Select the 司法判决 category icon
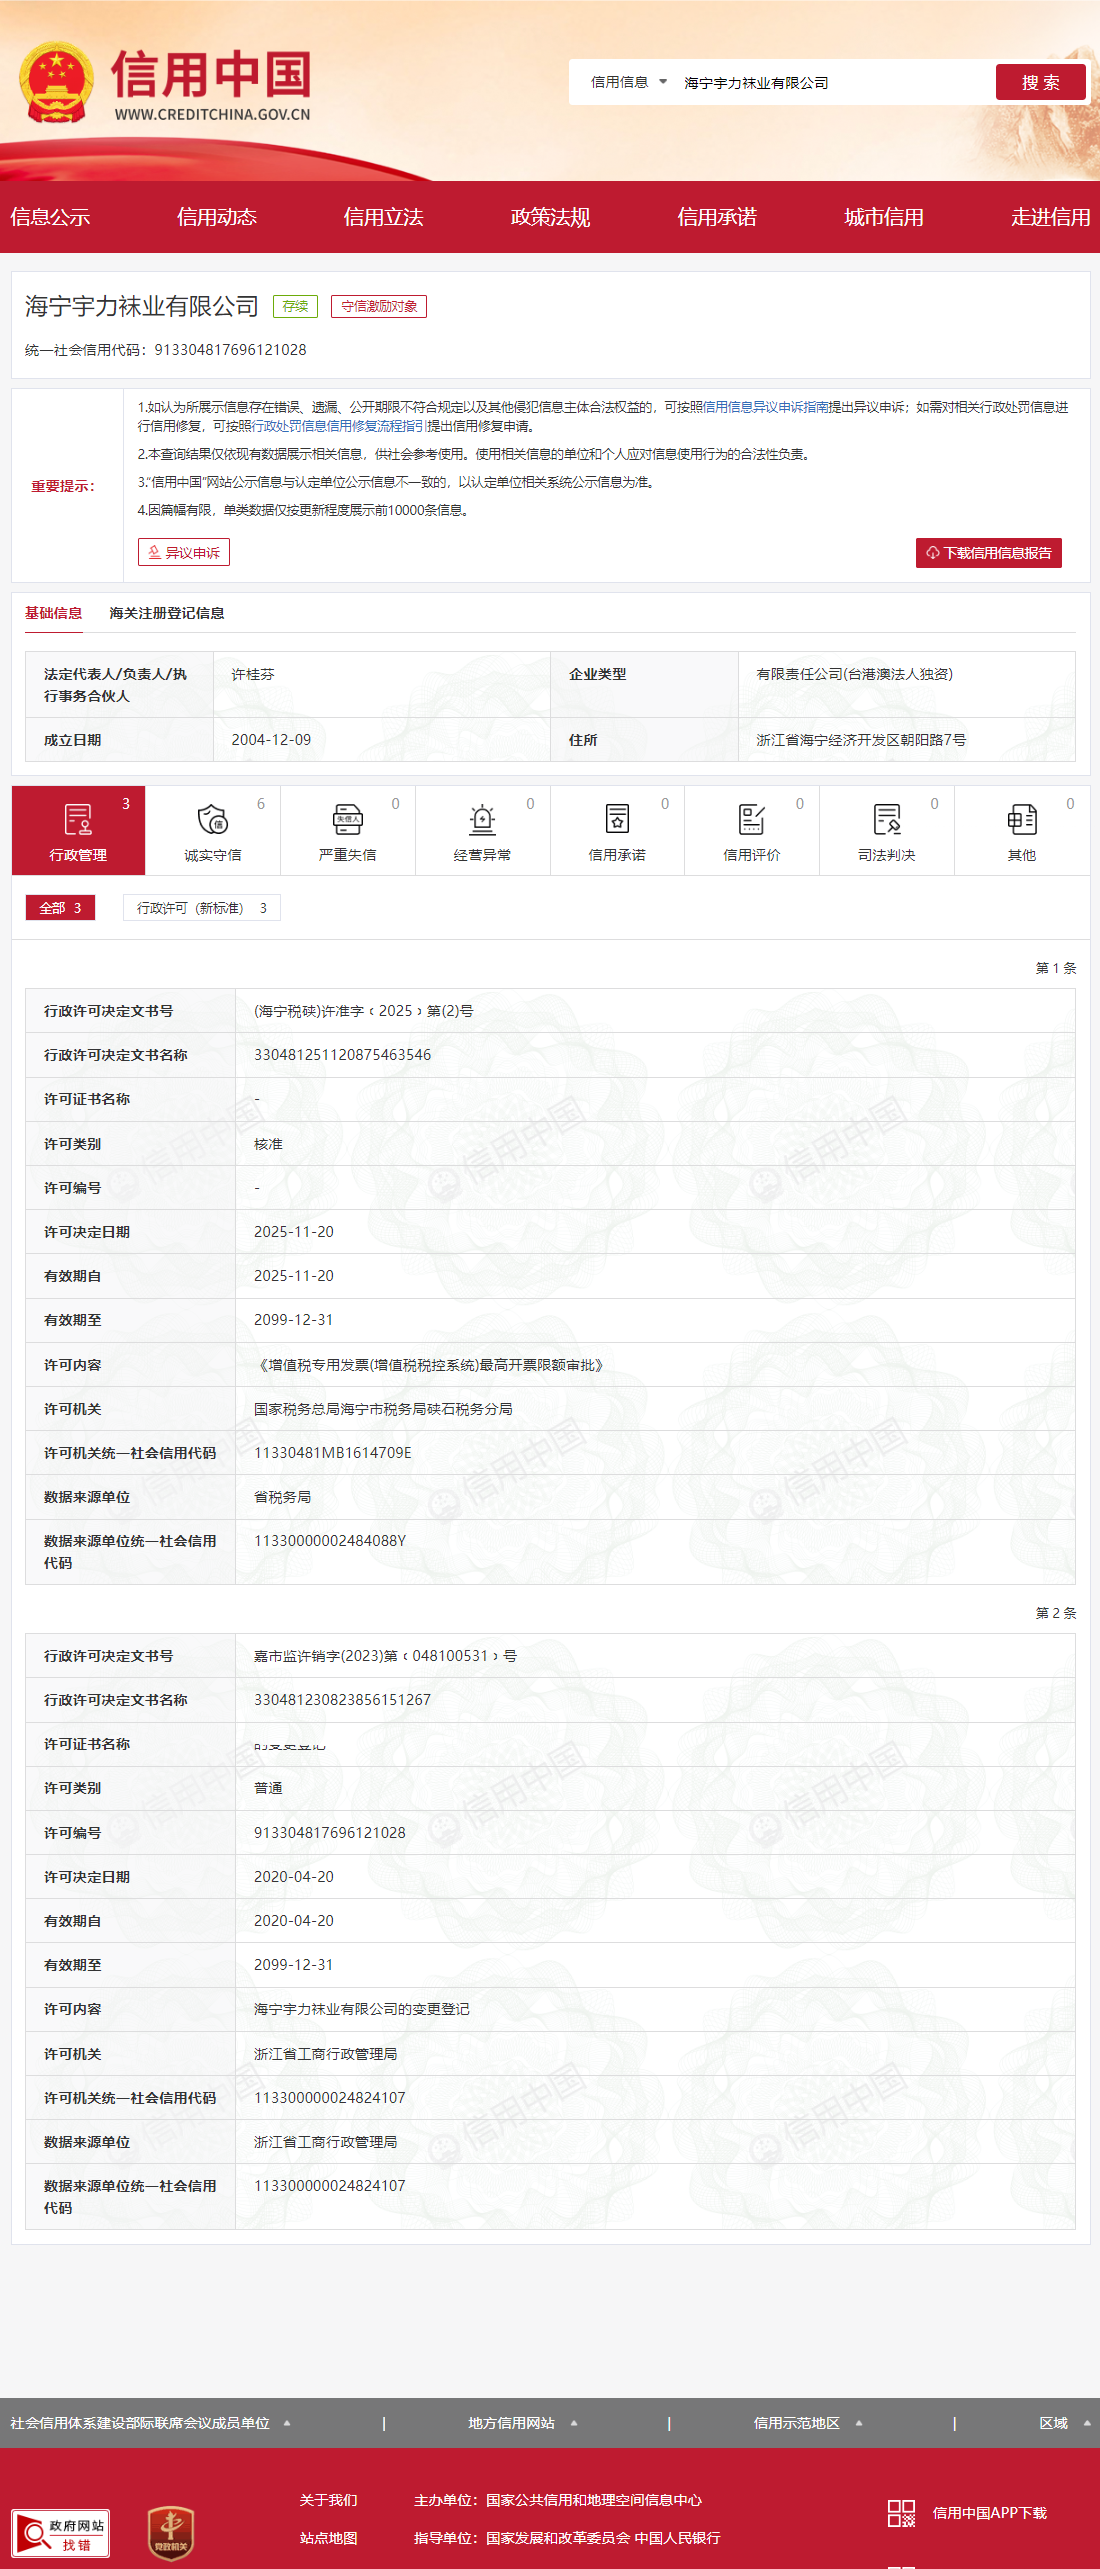The height and width of the screenshot is (2569, 1100). point(887,831)
